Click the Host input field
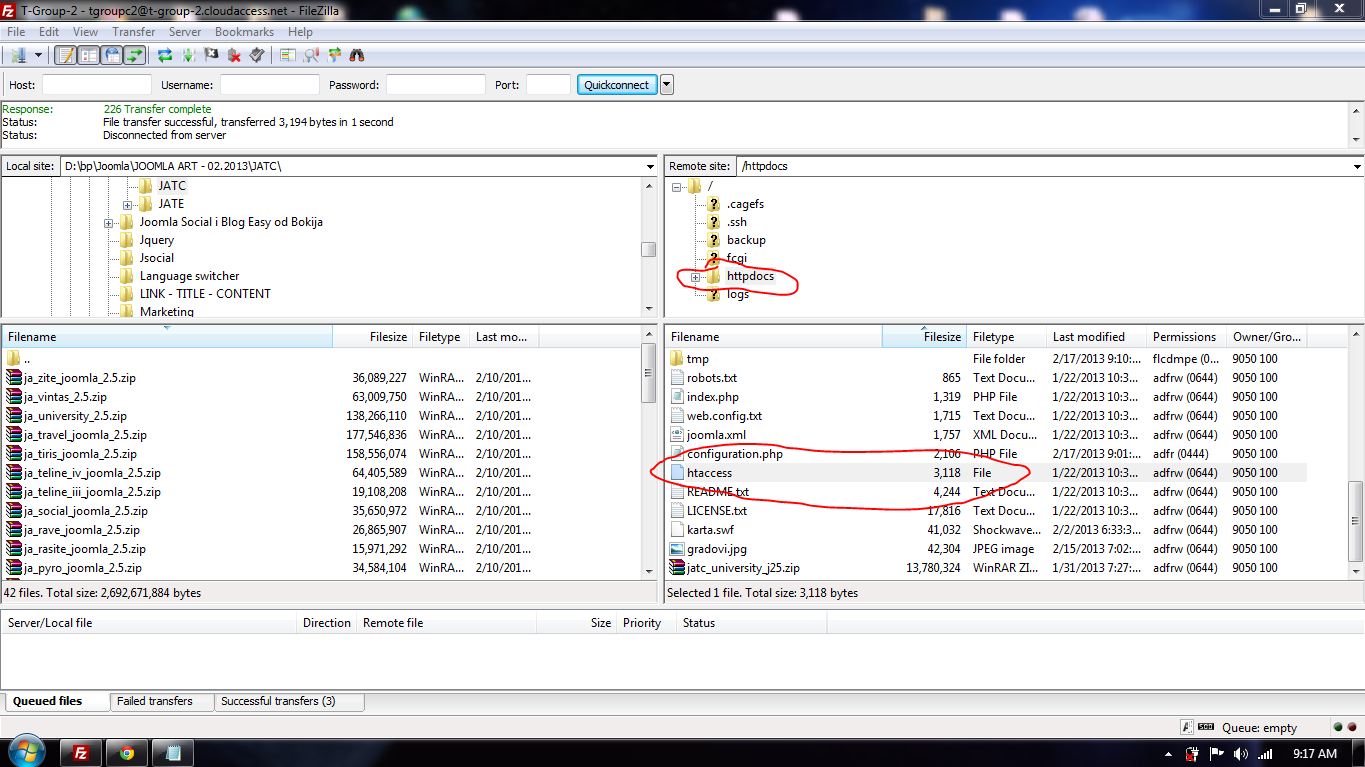The height and width of the screenshot is (767, 1365). [96, 85]
